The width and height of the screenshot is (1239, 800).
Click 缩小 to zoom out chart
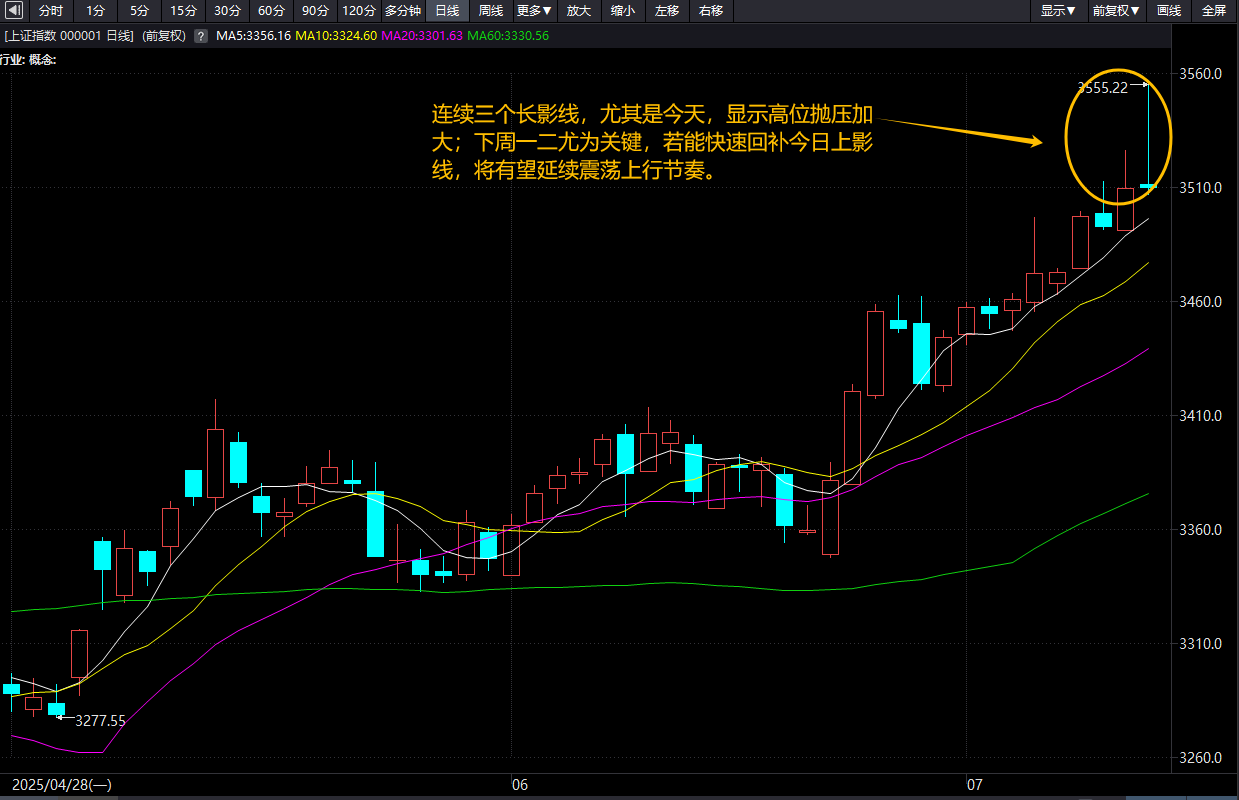(623, 11)
